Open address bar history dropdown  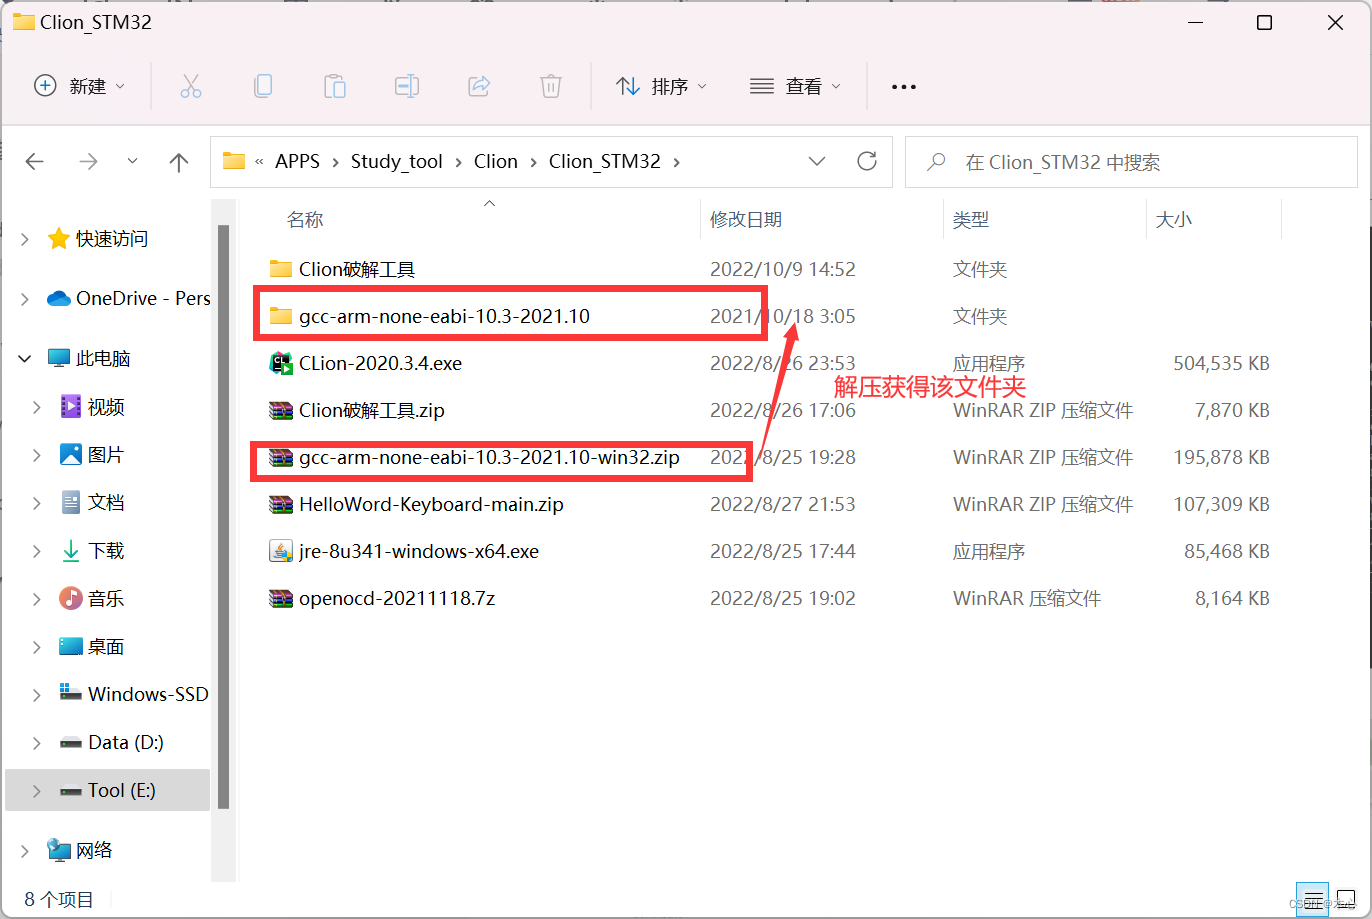pos(817,161)
